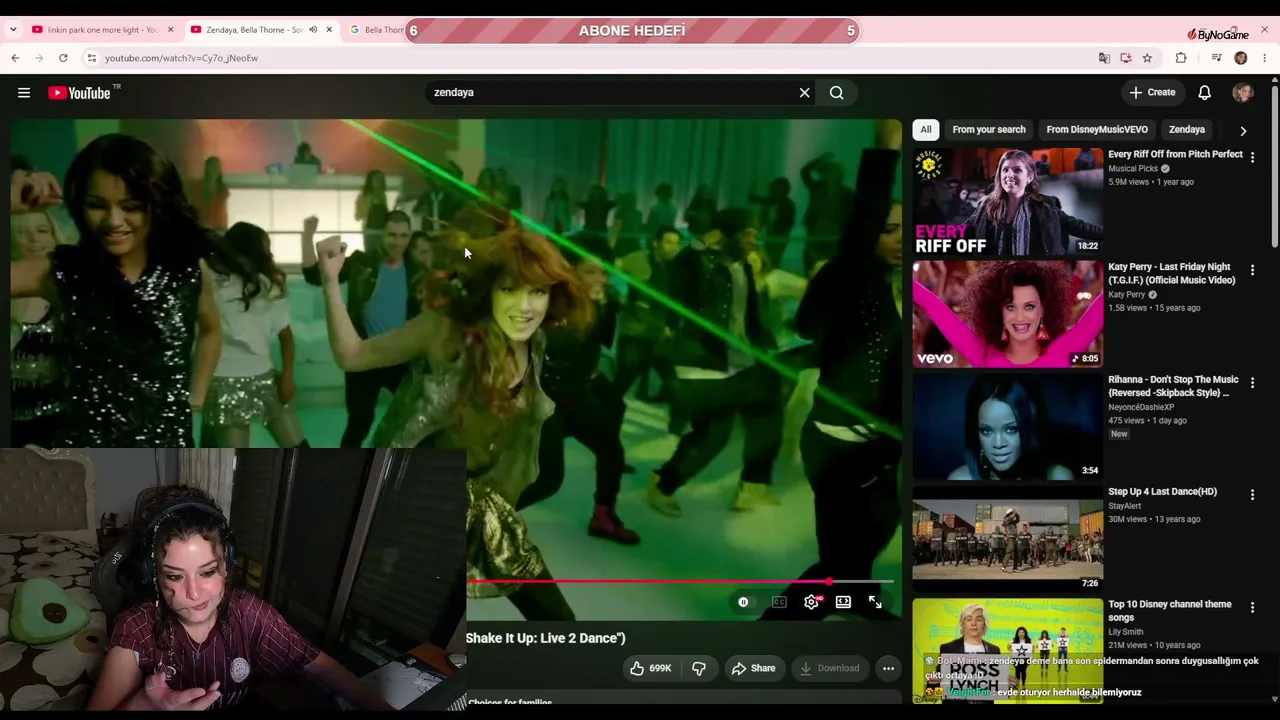
Task: View site information icon in address bar
Action: (91, 58)
